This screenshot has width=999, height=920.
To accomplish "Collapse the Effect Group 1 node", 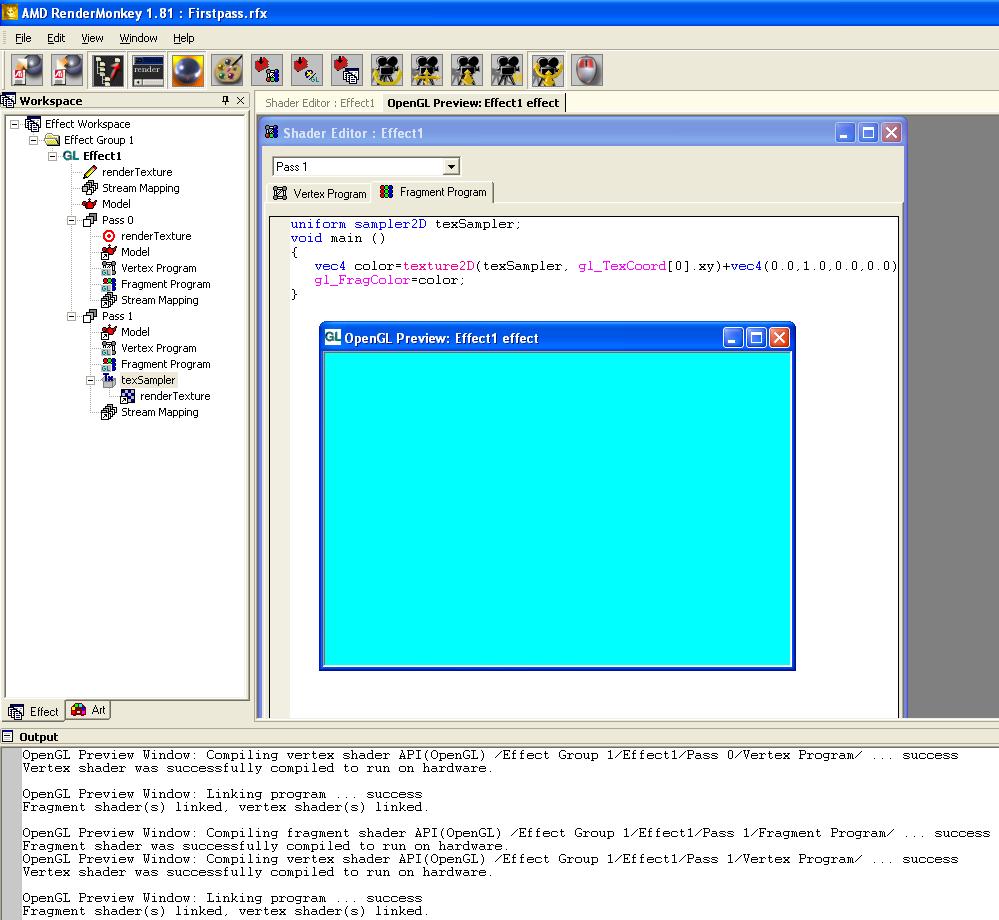I will point(34,140).
